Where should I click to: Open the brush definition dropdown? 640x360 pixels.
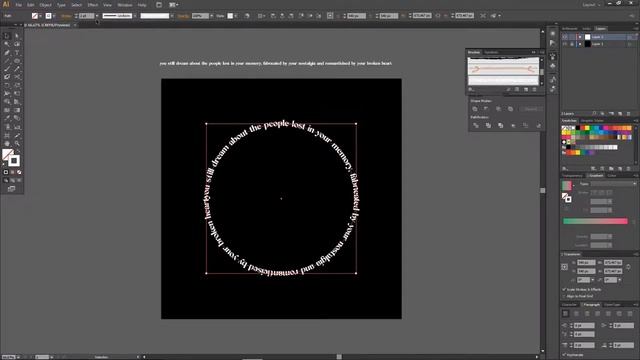click(x=171, y=16)
